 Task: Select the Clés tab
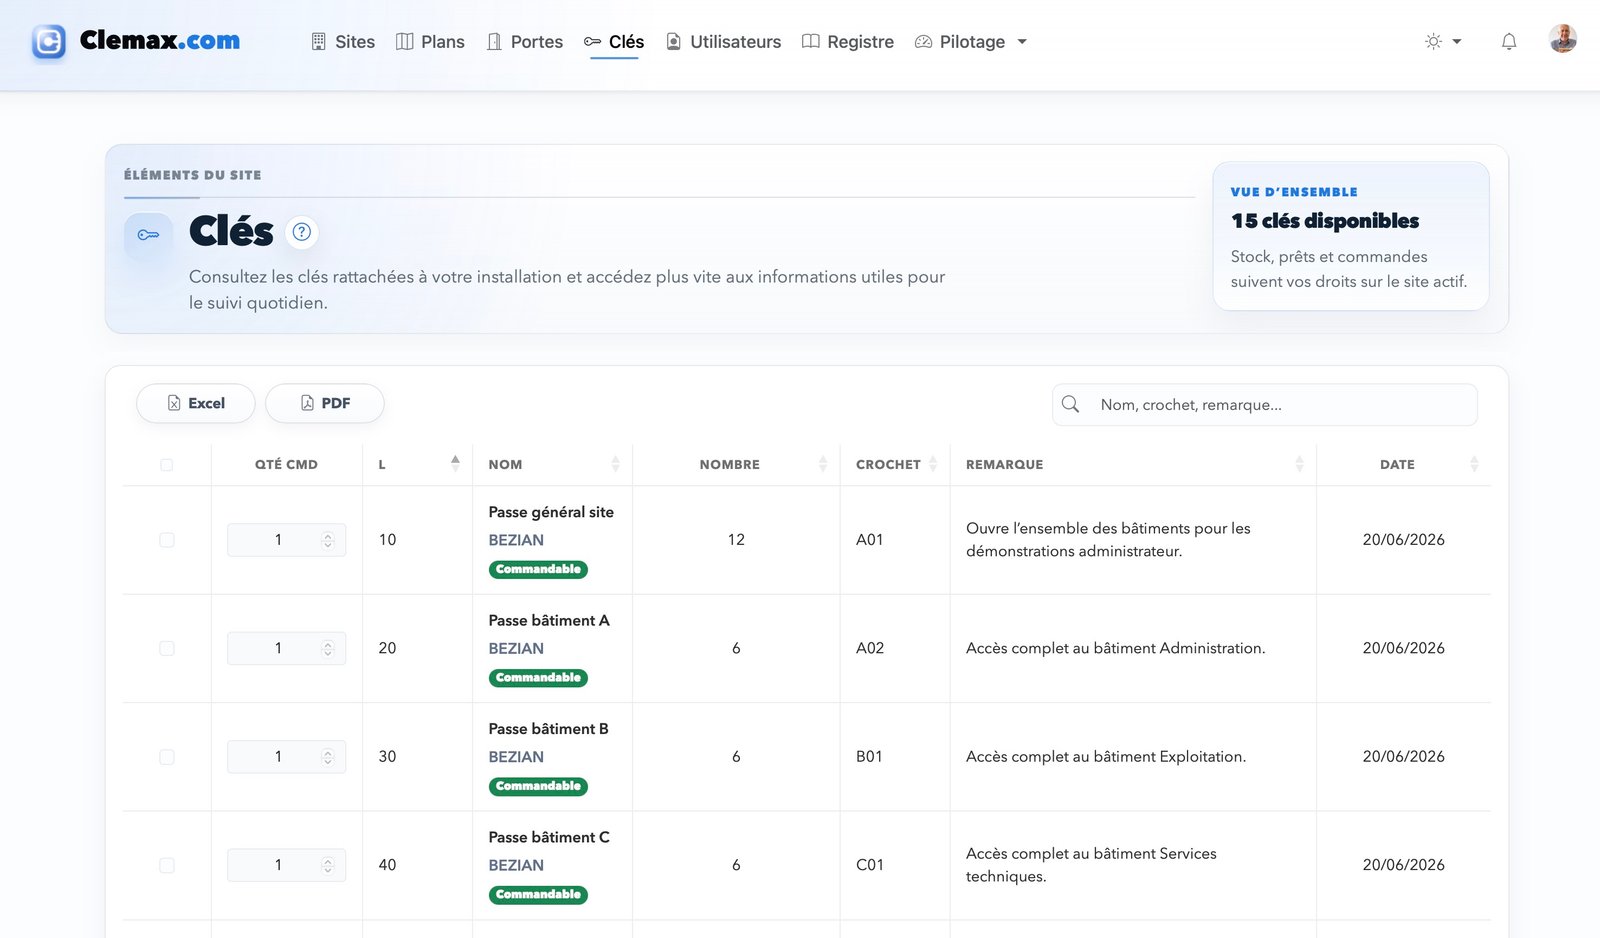pos(614,42)
